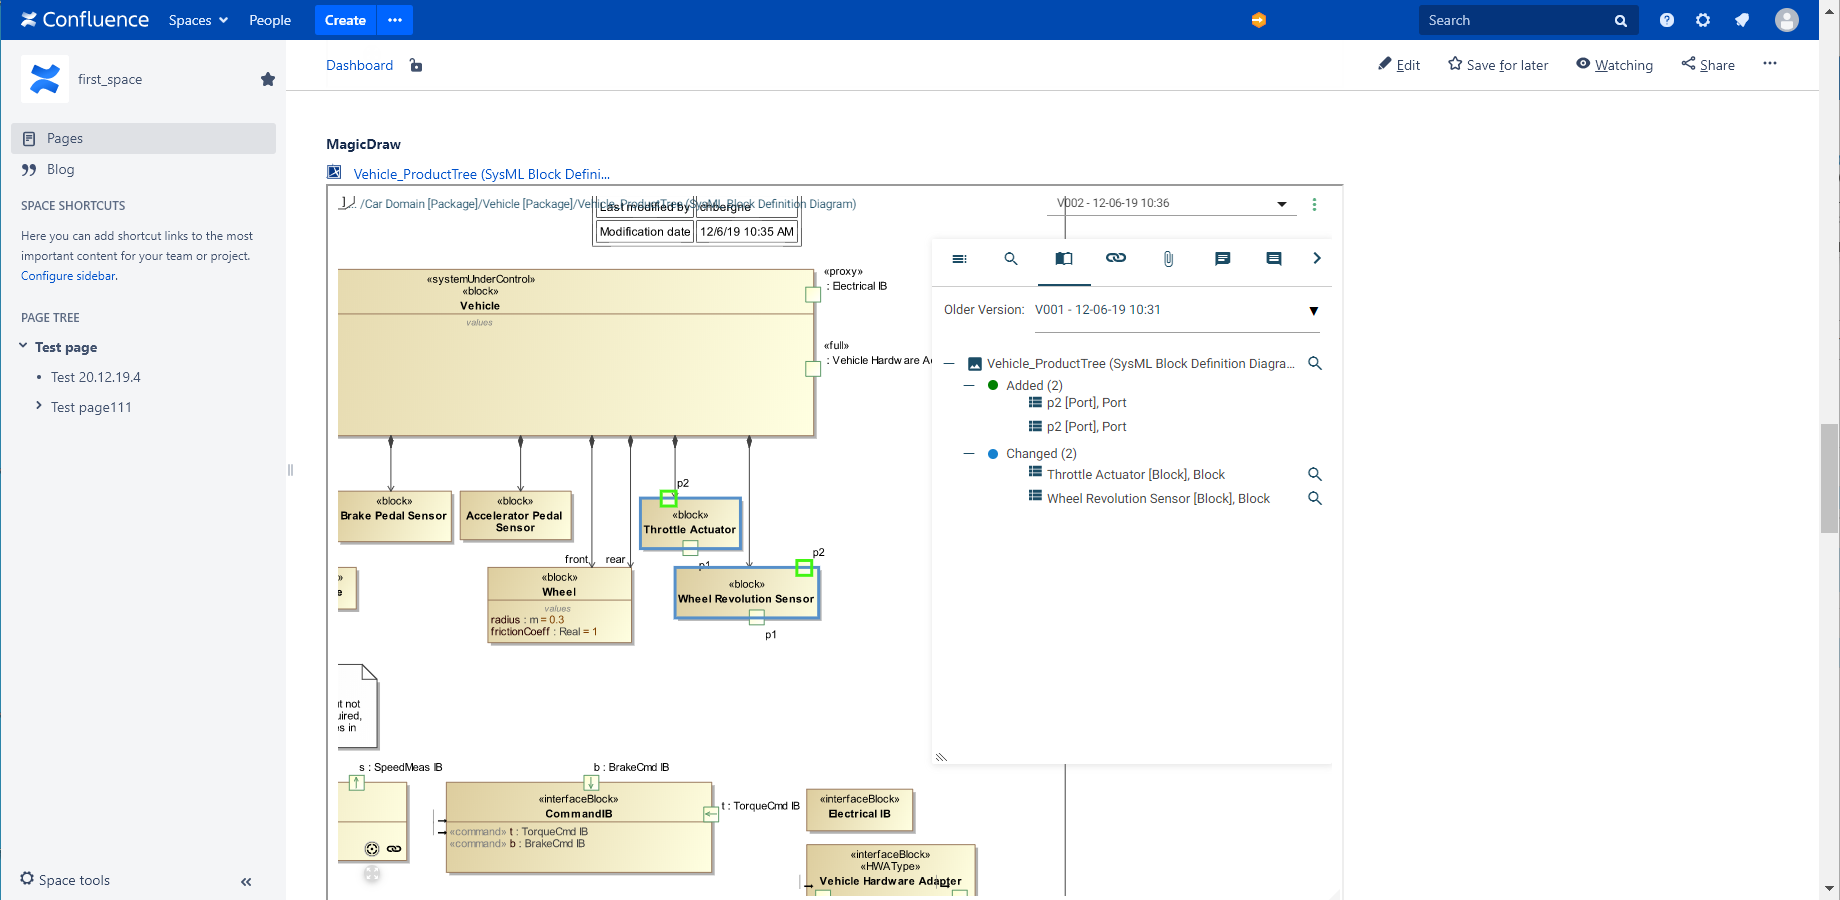Select the Added (2) tree label
Image resolution: width=1840 pixels, height=900 pixels.
[x=1034, y=385]
